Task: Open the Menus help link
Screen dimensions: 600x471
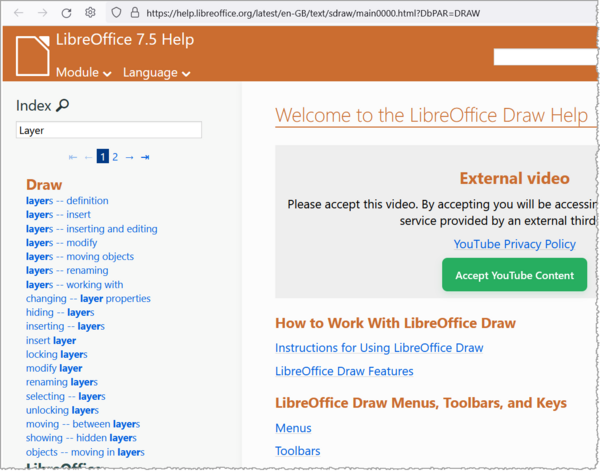Action: point(293,428)
